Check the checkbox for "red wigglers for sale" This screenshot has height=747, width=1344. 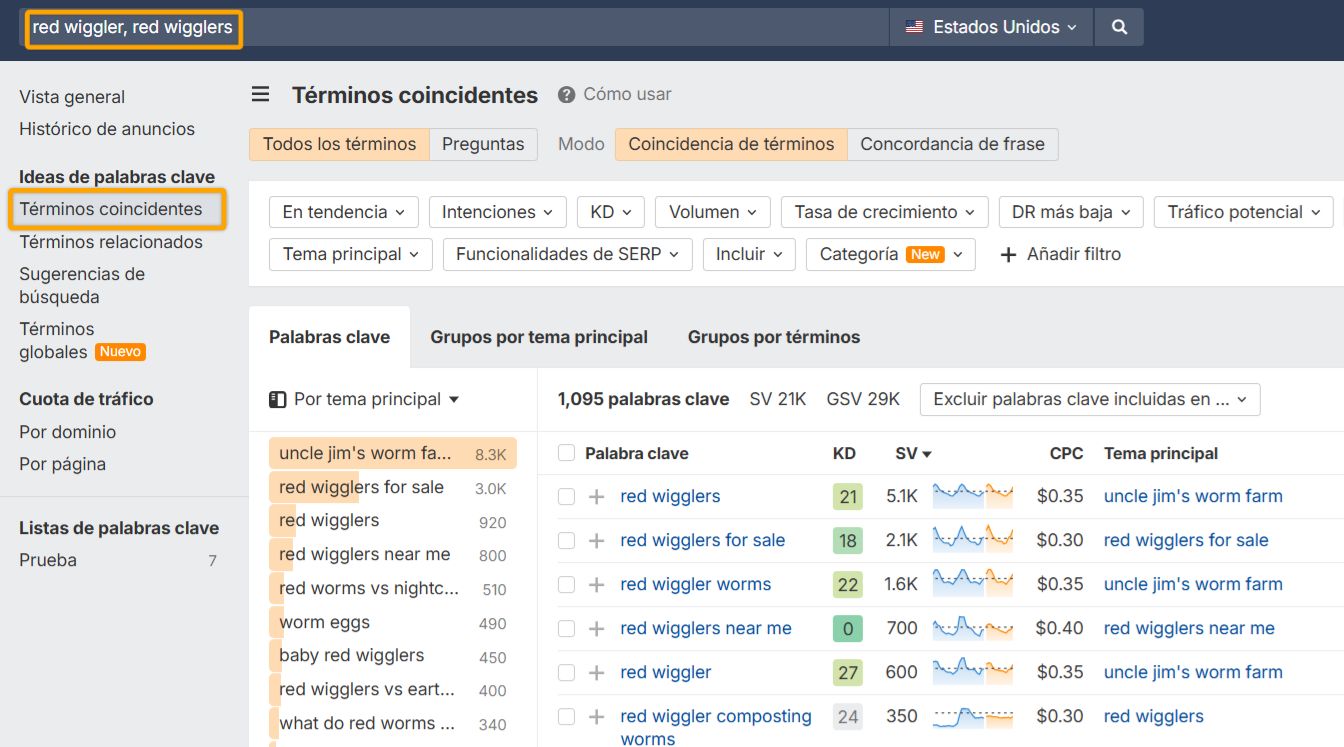pos(565,540)
